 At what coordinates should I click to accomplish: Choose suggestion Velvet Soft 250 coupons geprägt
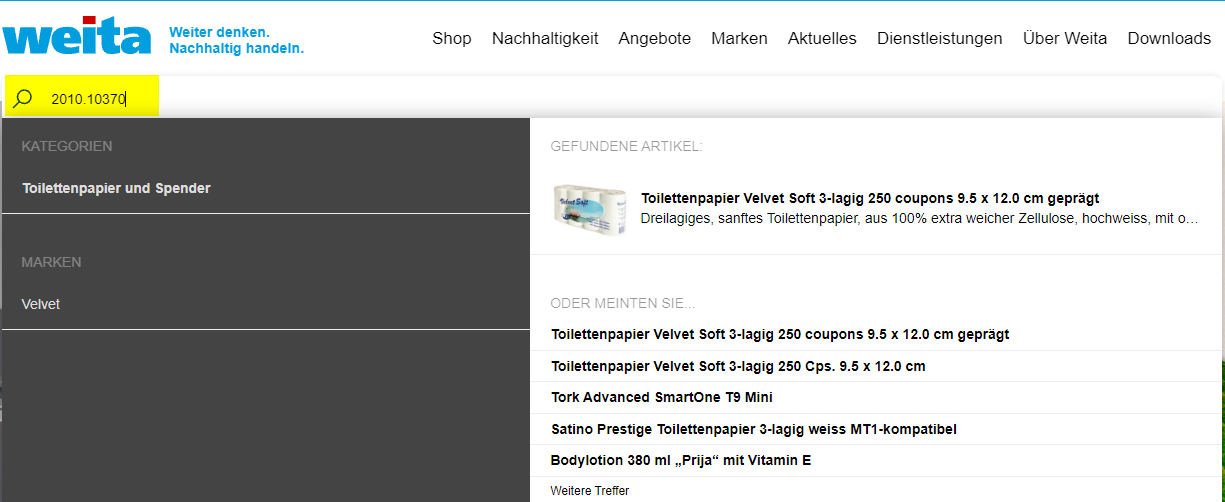780,334
